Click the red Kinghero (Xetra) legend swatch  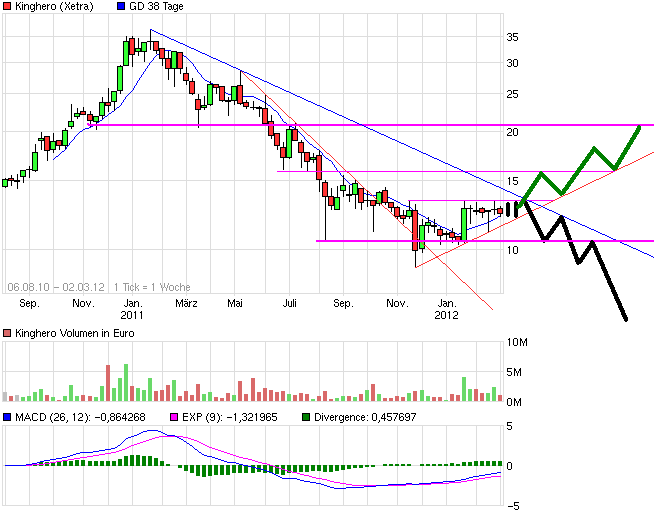(x=7, y=6)
